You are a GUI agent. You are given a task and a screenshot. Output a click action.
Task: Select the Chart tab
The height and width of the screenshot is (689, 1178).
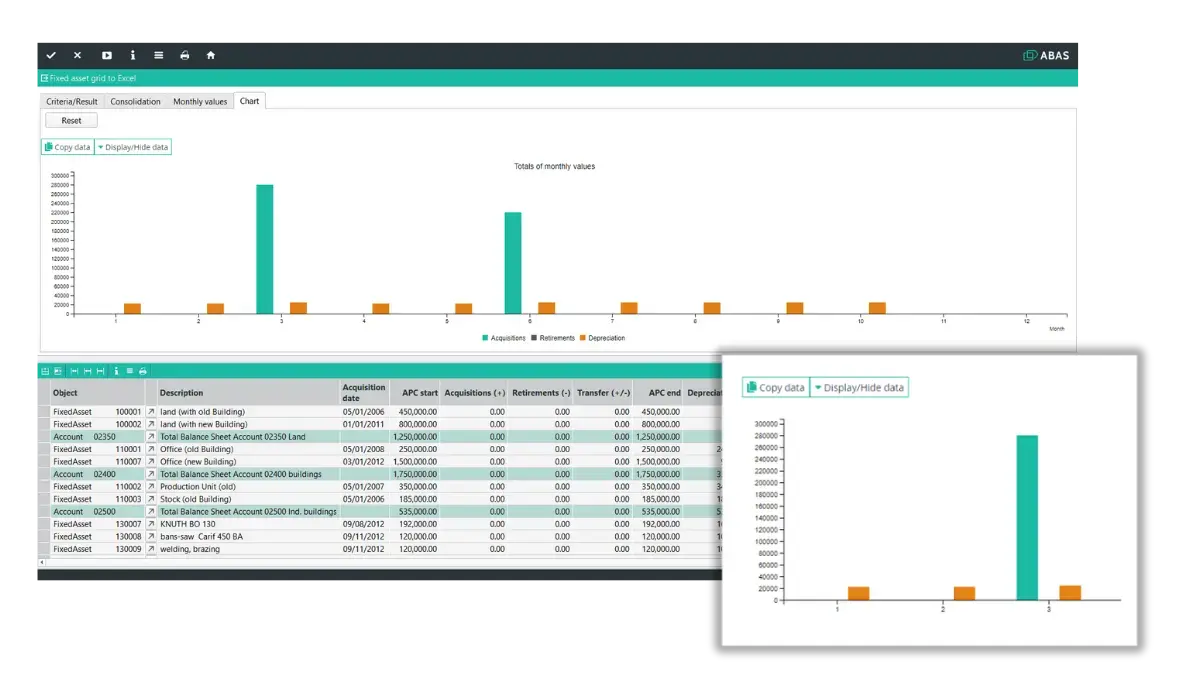coord(249,101)
